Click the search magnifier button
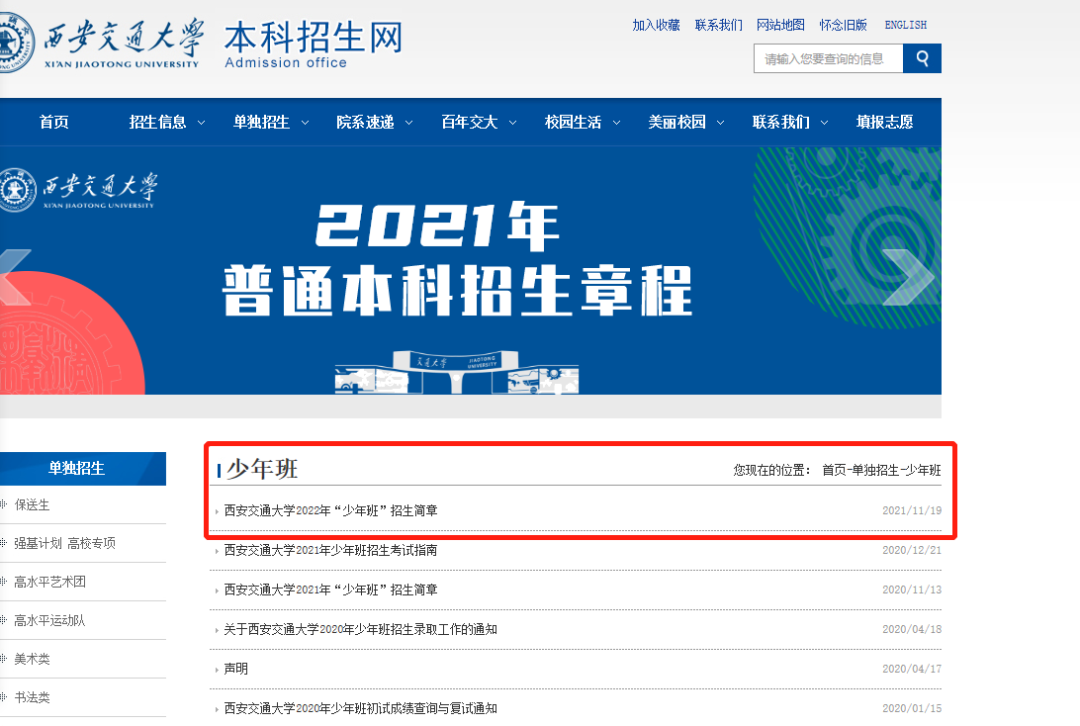This screenshot has width=1080, height=726. 922,59
